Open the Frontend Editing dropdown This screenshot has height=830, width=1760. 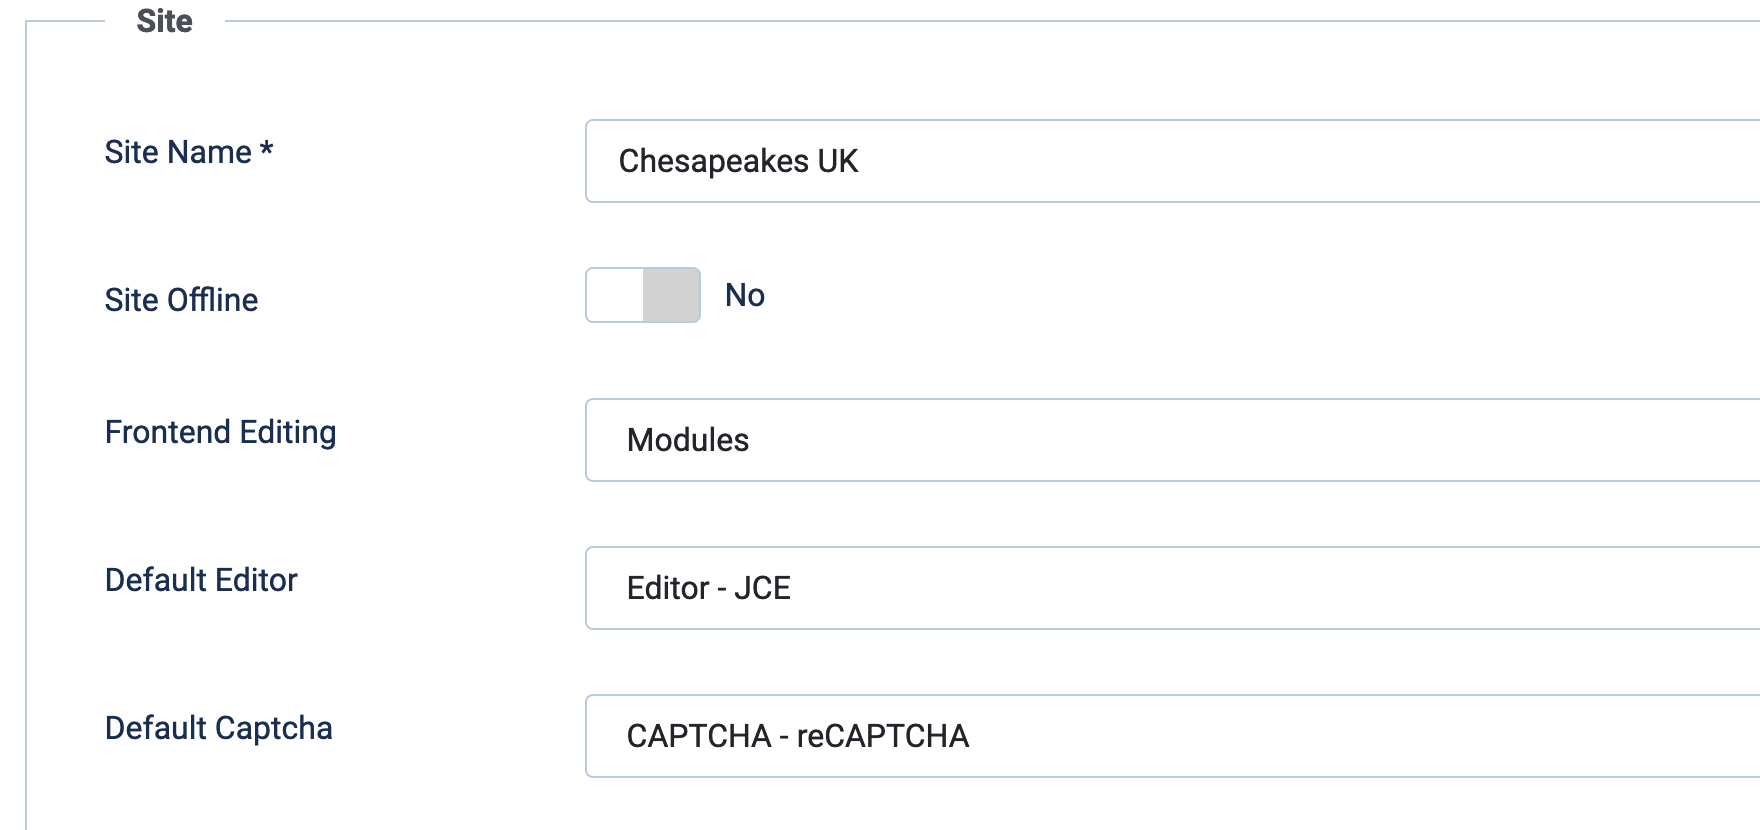coord(1170,440)
